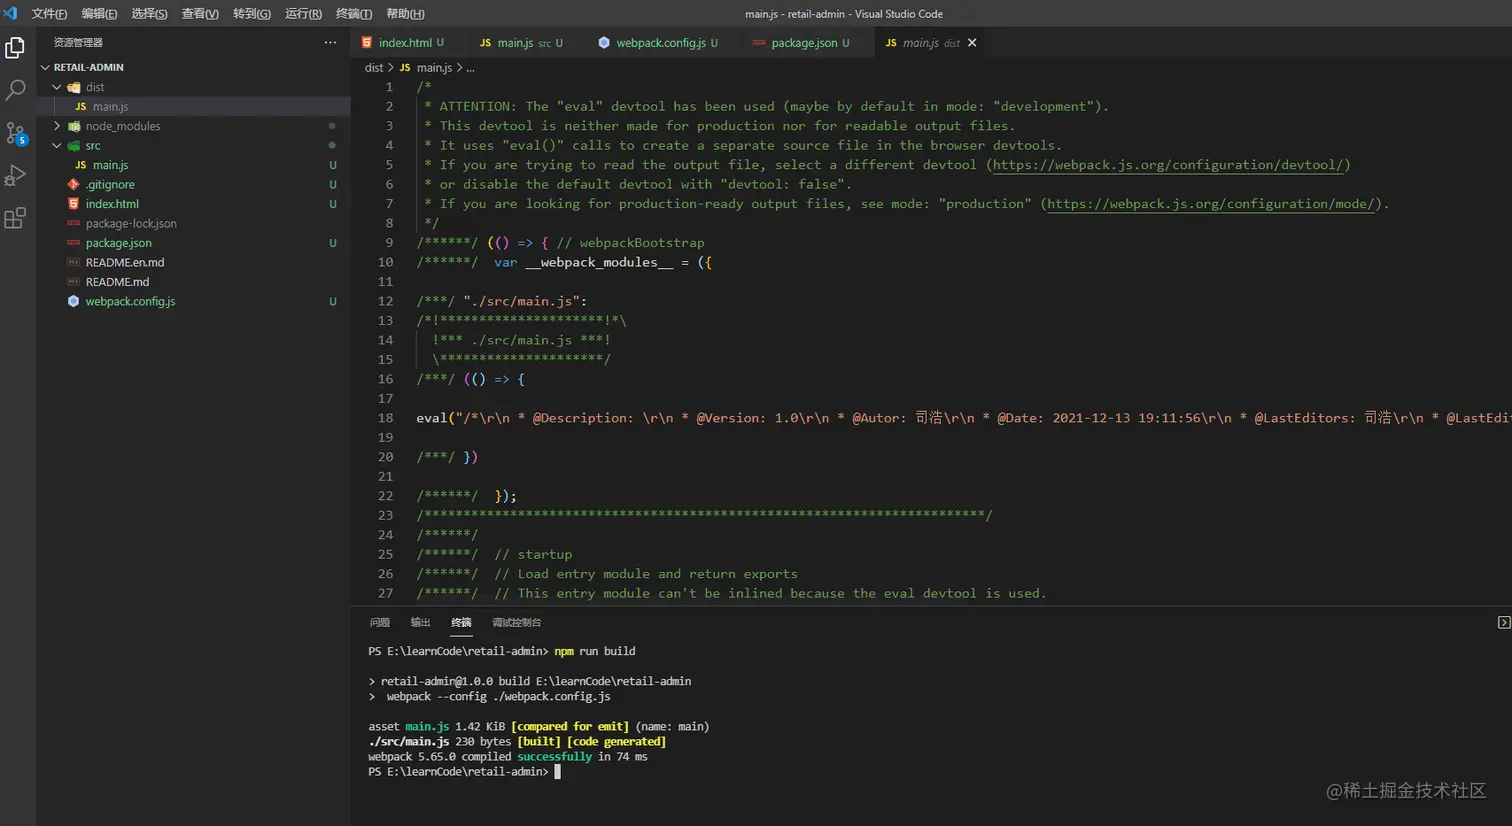1512x826 pixels.
Task: Show the 问题 problems panel tab
Action: (x=380, y=622)
